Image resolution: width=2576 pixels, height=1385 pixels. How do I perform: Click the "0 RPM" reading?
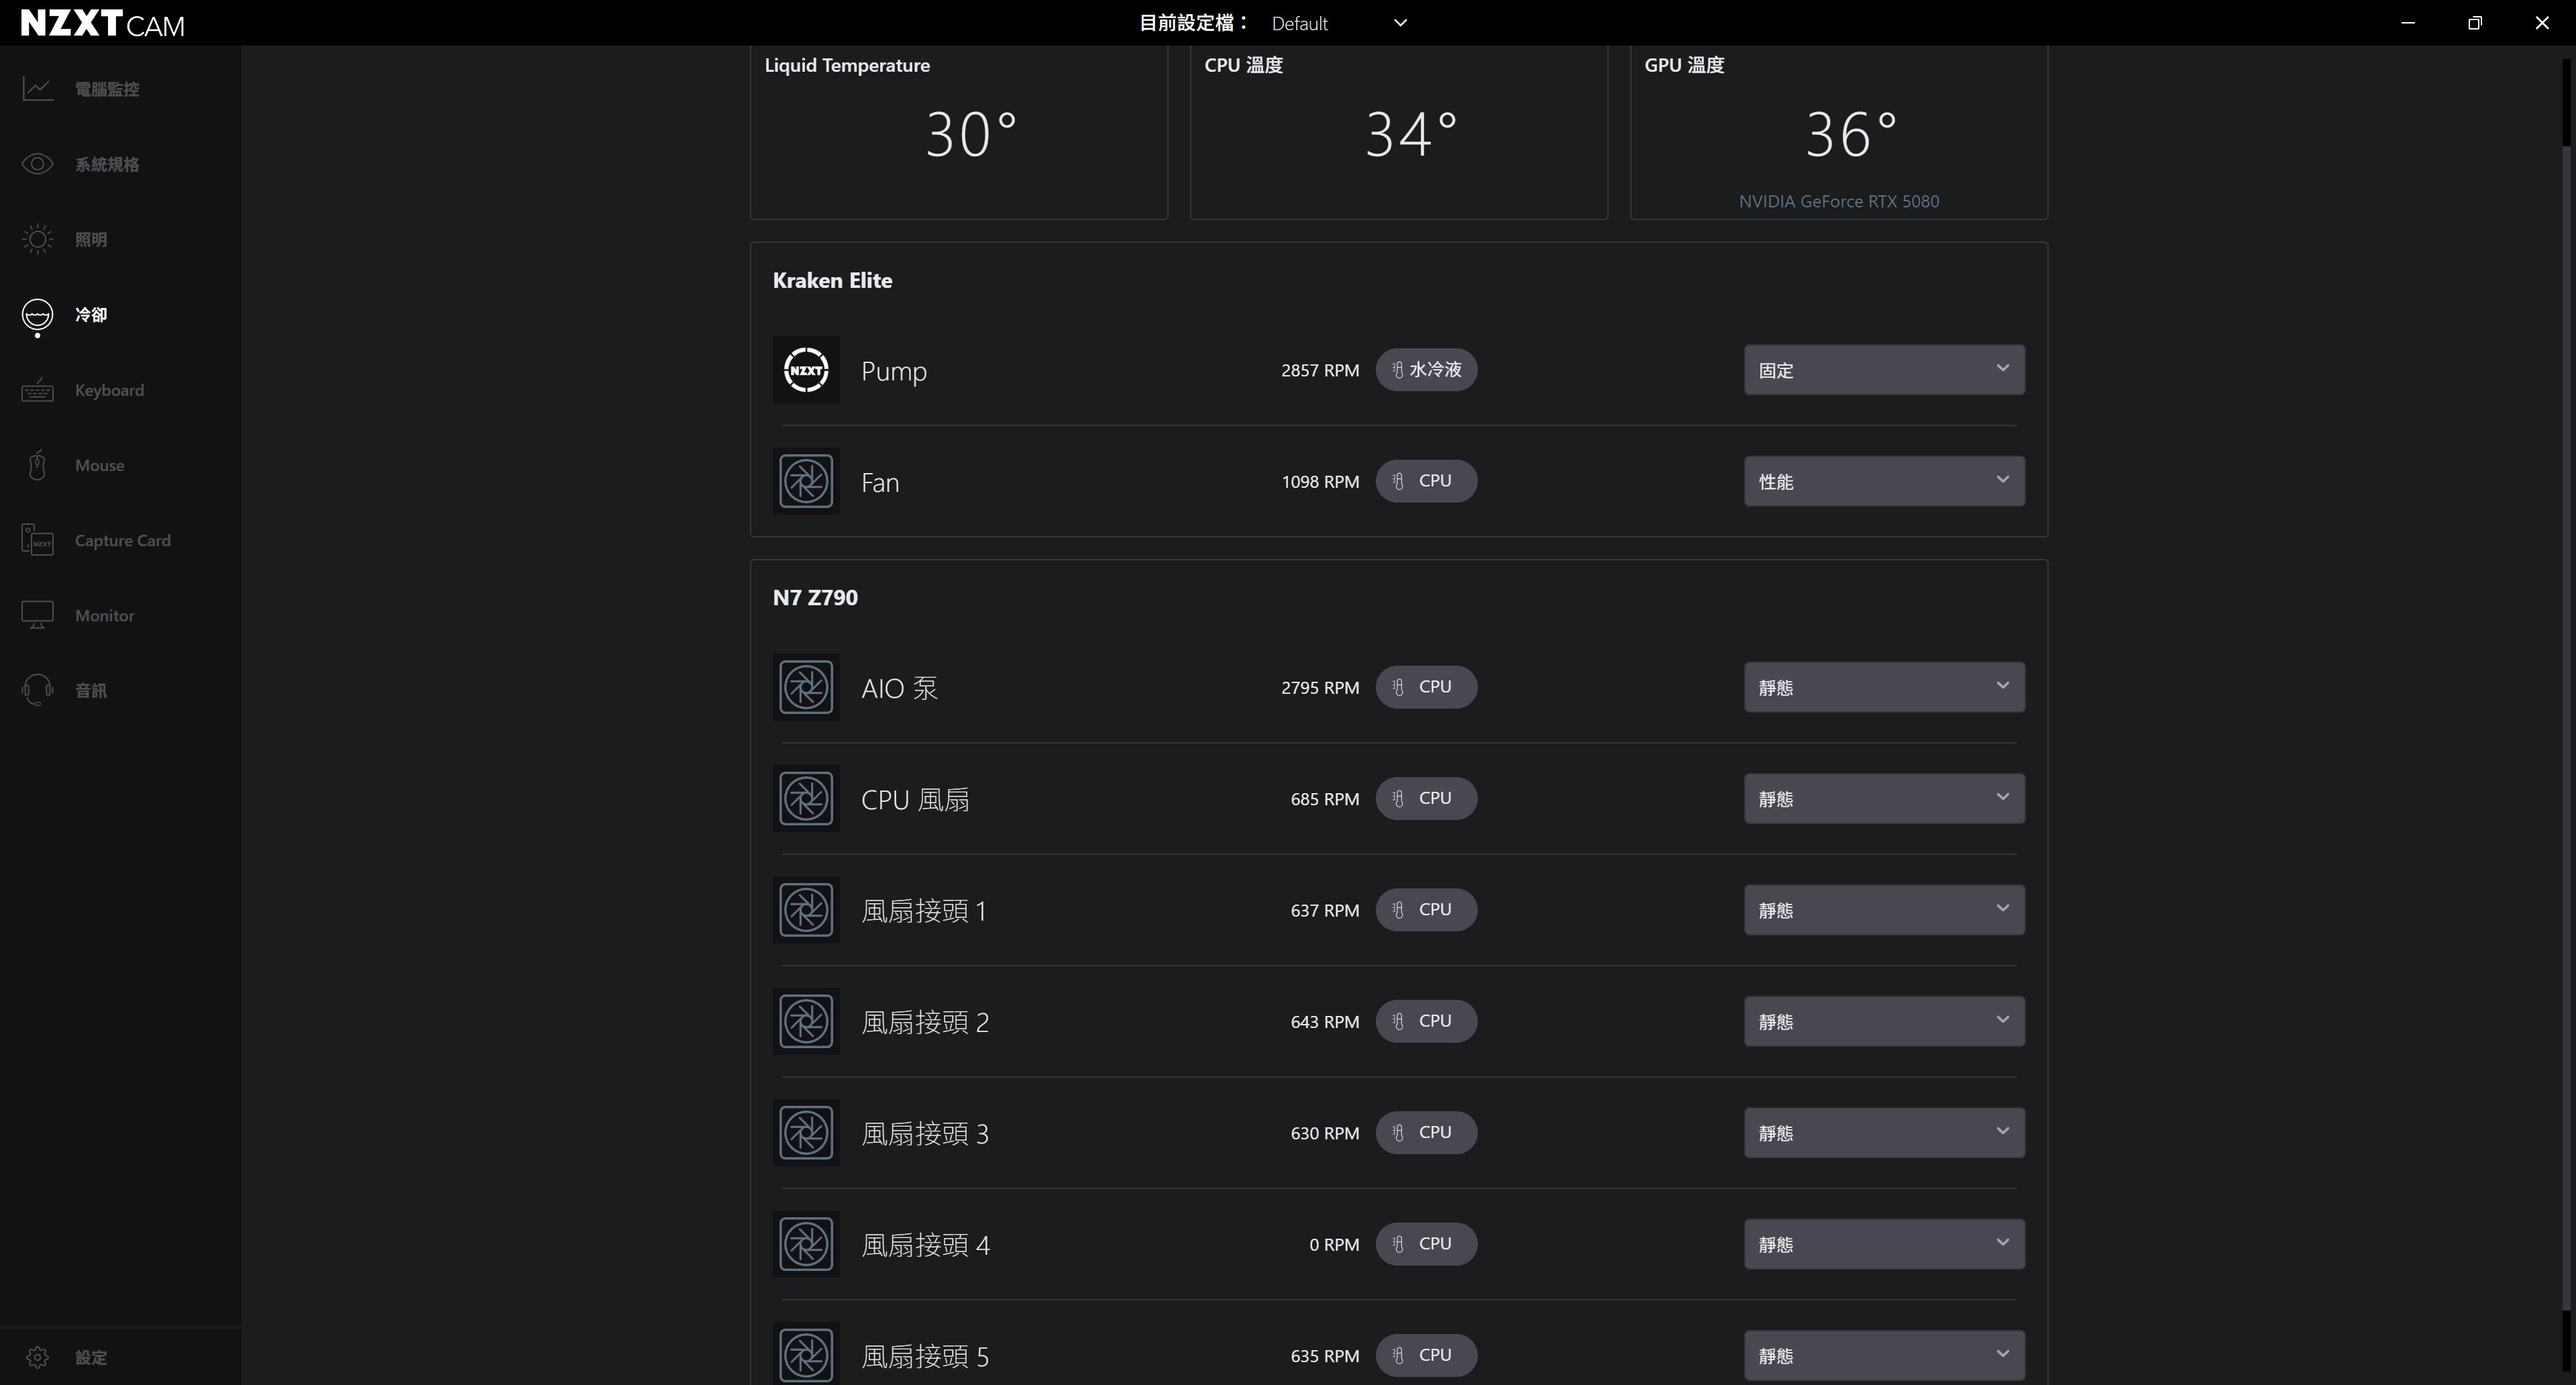(x=1334, y=1244)
